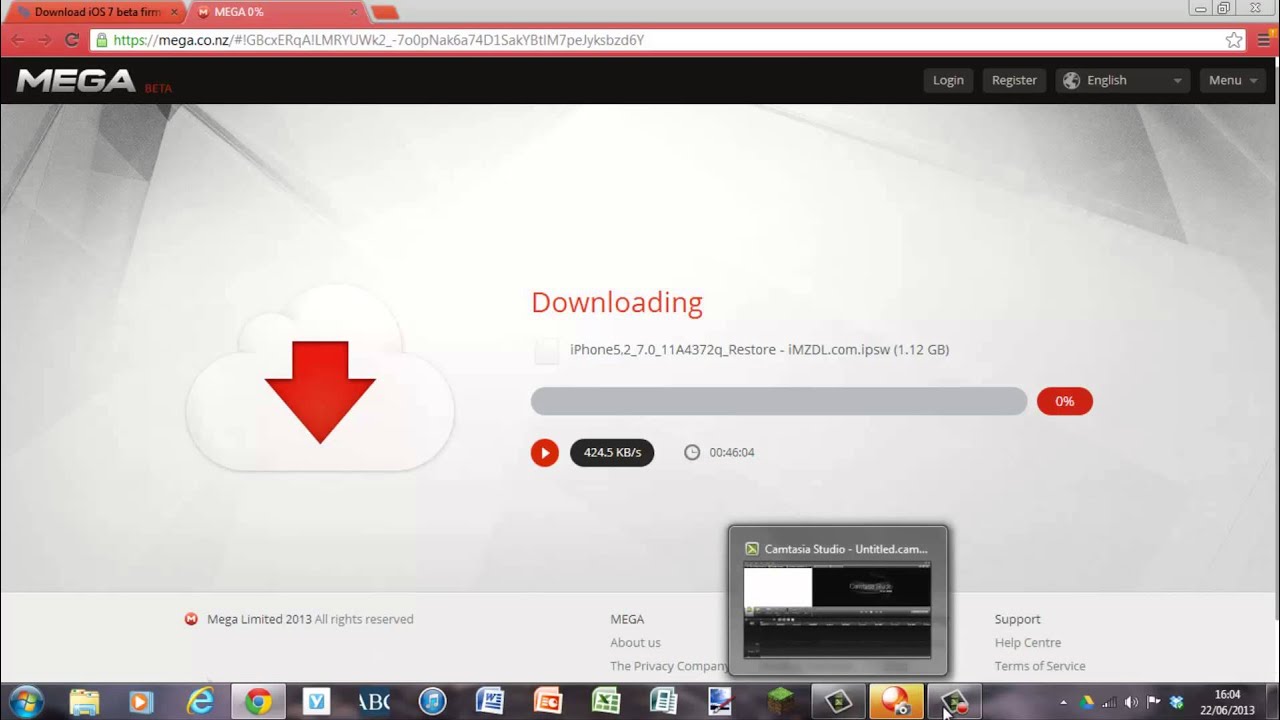Viewport: 1280px width, 720px height.
Task: Click the green HTTPS padlock icon
Action: (x=100, y=40)
